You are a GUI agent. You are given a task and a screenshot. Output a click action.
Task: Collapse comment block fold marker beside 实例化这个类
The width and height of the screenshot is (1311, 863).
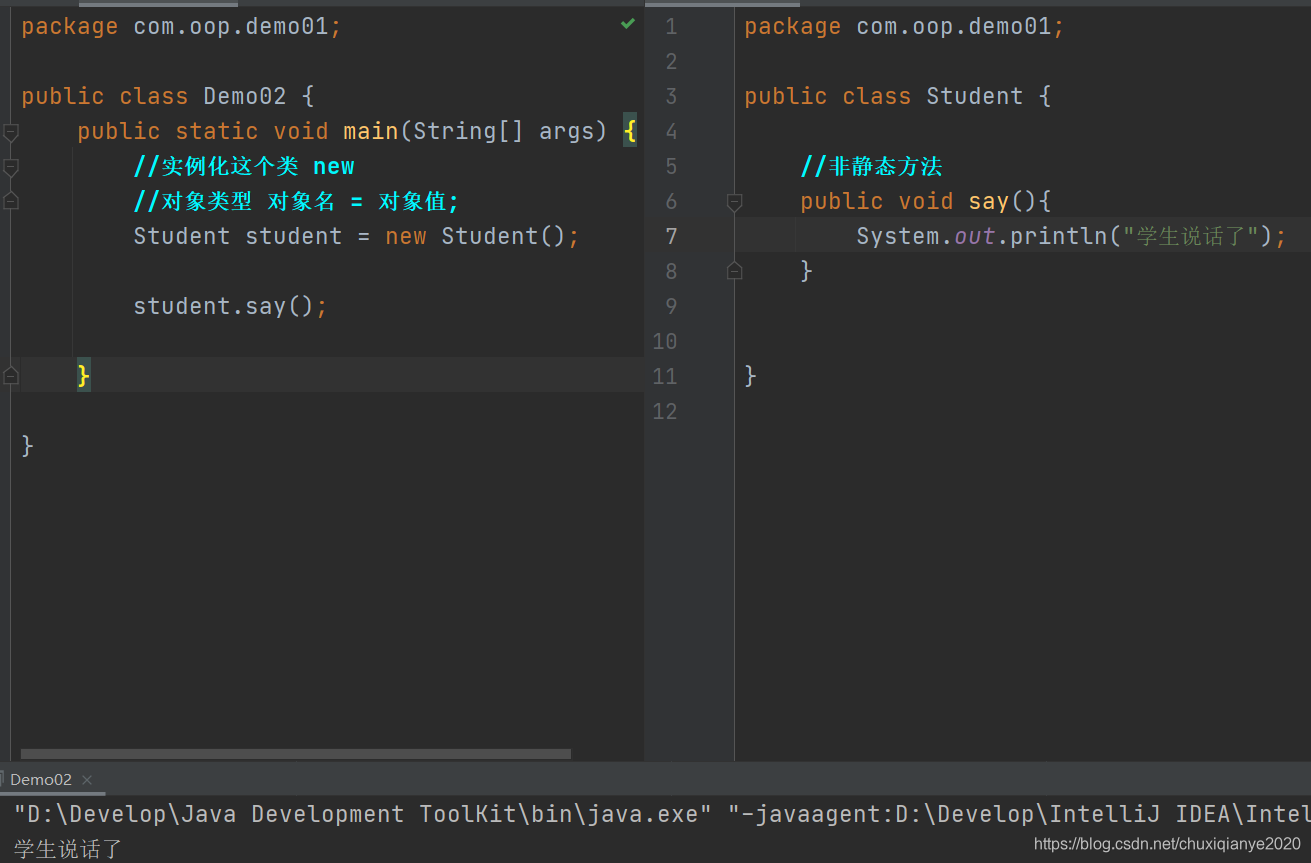pyautogui.click(x=10, y=166)
